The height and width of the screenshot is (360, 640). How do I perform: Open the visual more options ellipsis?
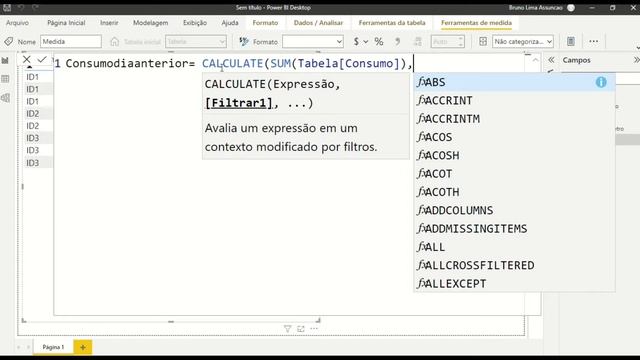(x=314, y=329)
